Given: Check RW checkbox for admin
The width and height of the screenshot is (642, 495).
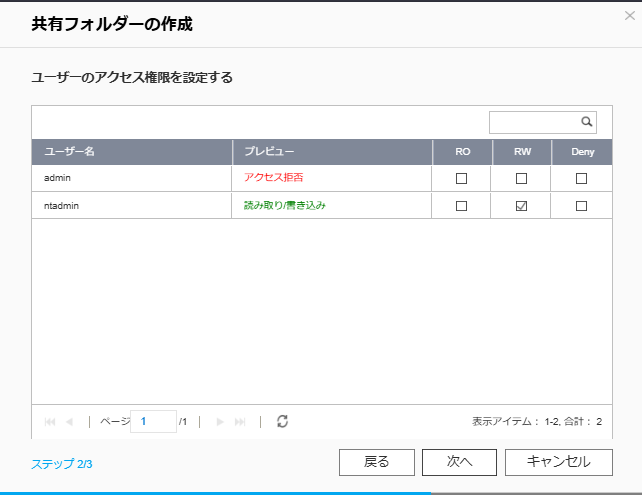Looking at the screenshot, I should pyautogui.click(x=521, y=179).
